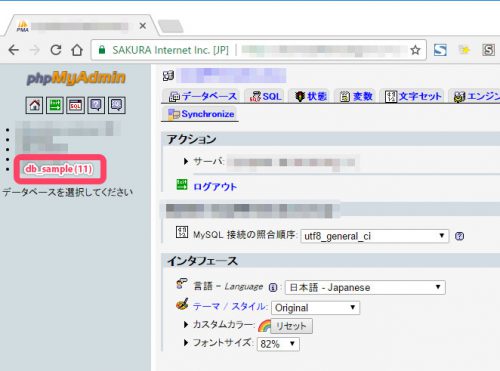Click the リセット reset button

291,326
